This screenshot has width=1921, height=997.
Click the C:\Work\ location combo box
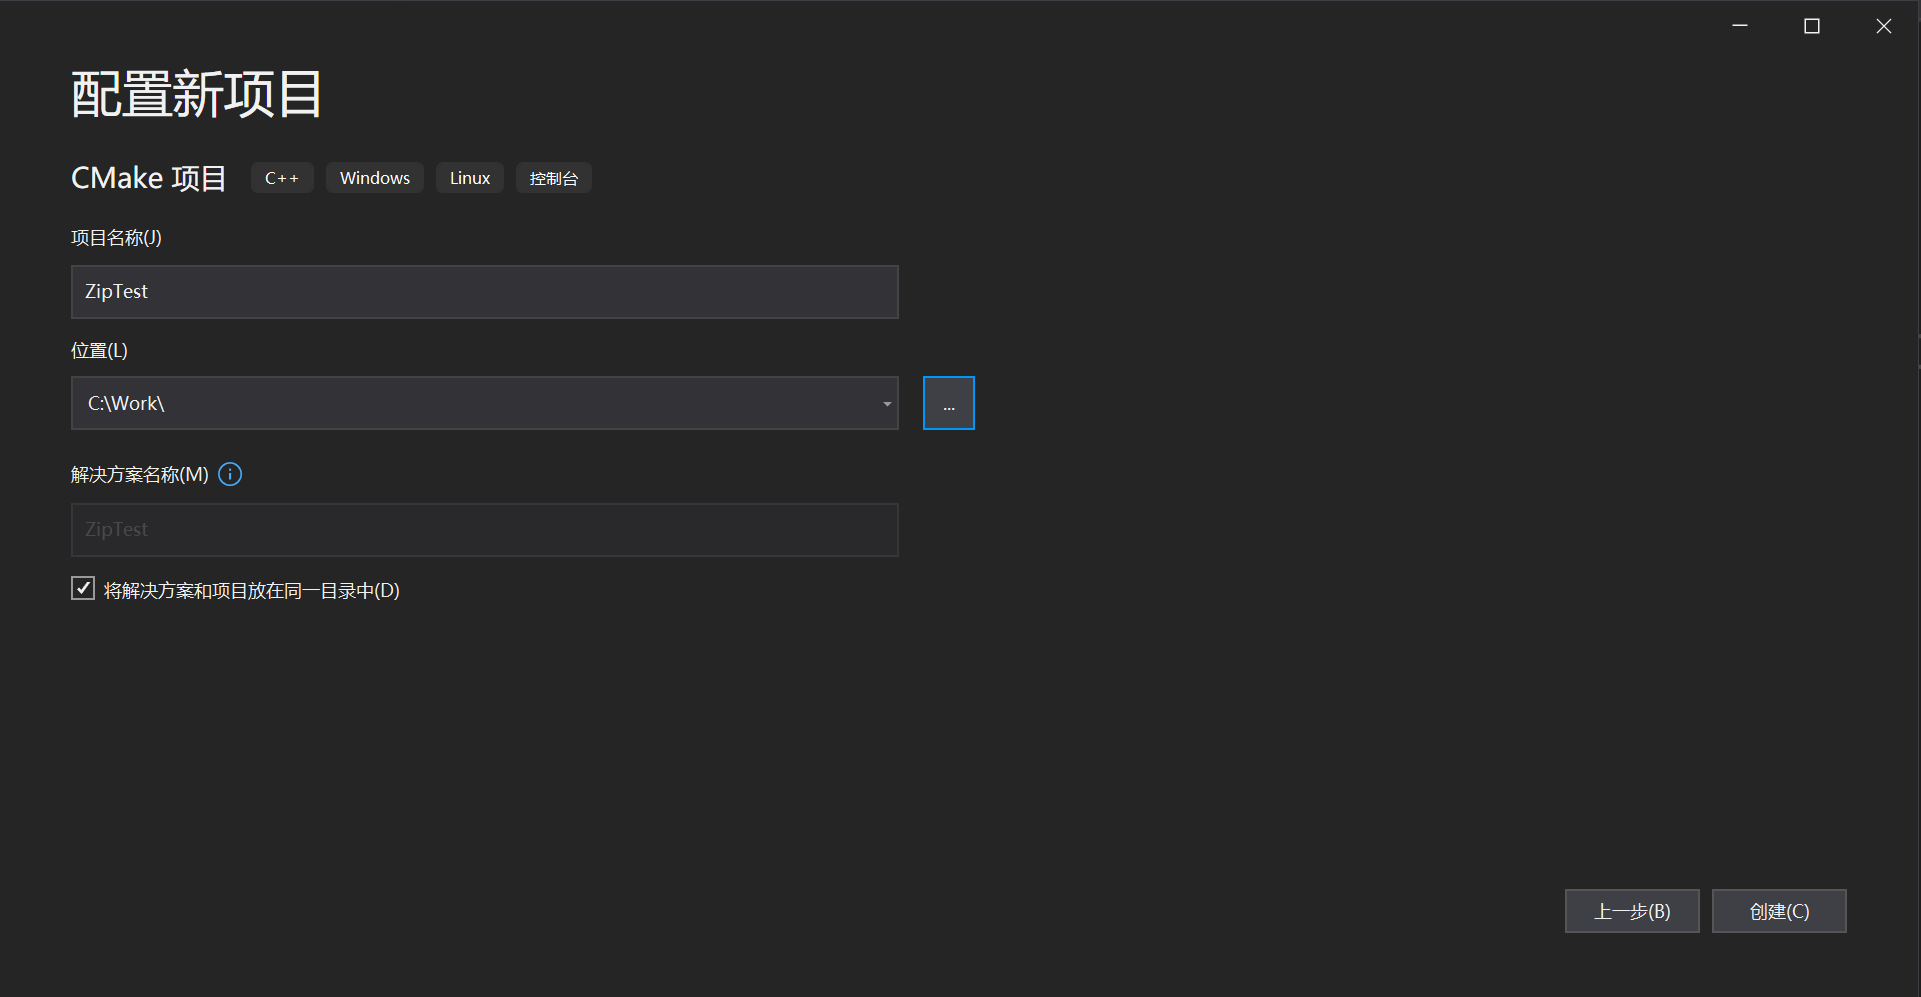470,403
